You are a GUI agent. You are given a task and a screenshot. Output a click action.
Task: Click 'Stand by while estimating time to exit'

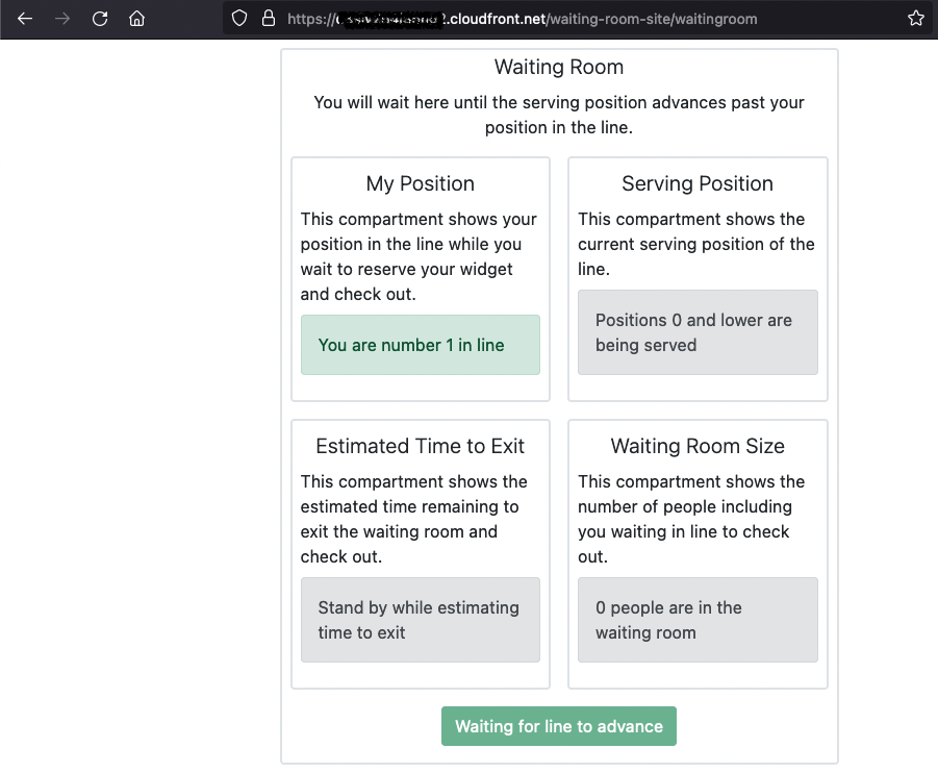(420, 620)
